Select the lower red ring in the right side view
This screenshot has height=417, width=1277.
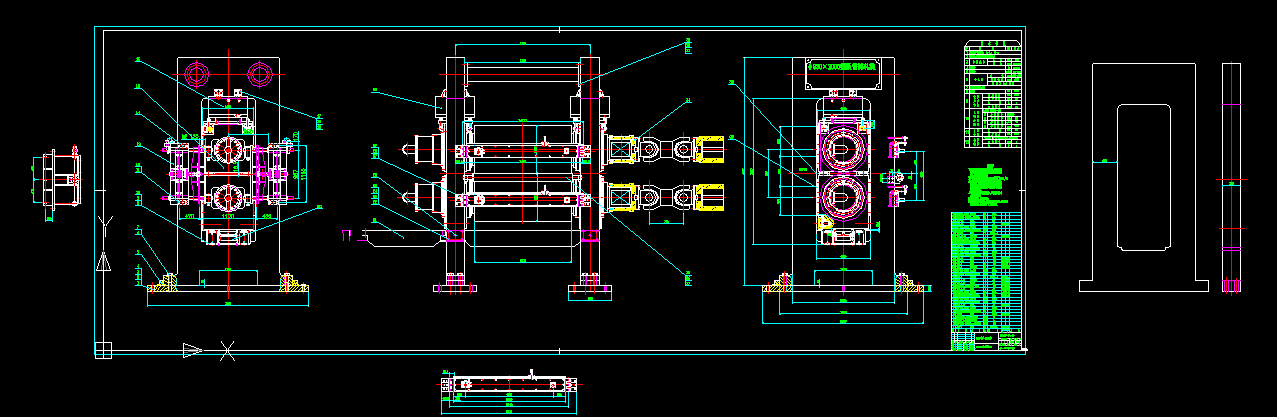point(846,197)
